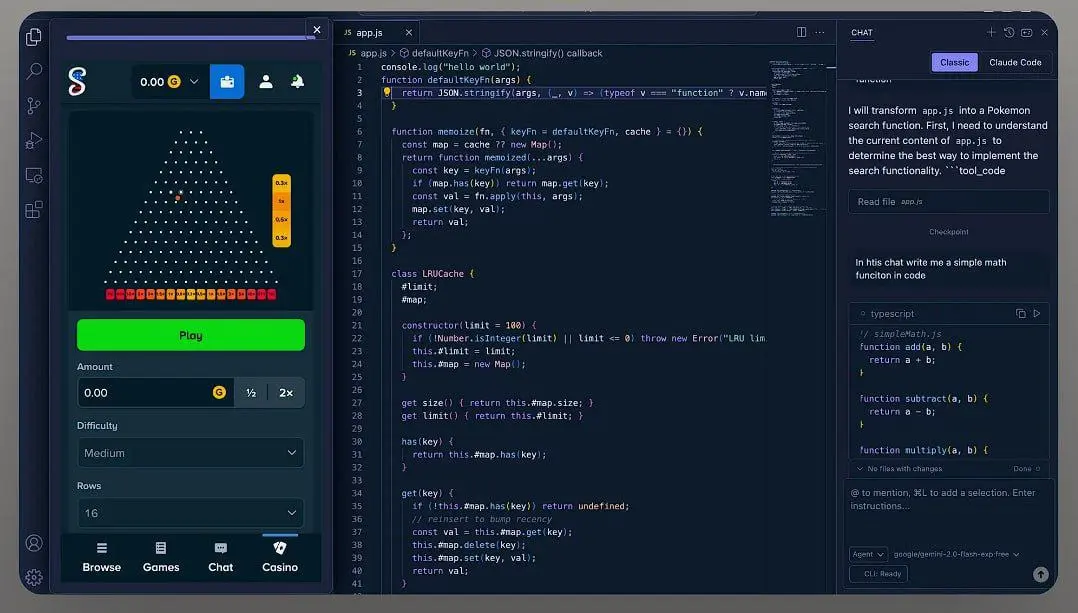Open the Extensions view
The width and height of the screenshot is (1078, 613).
[x=34, y=210]
